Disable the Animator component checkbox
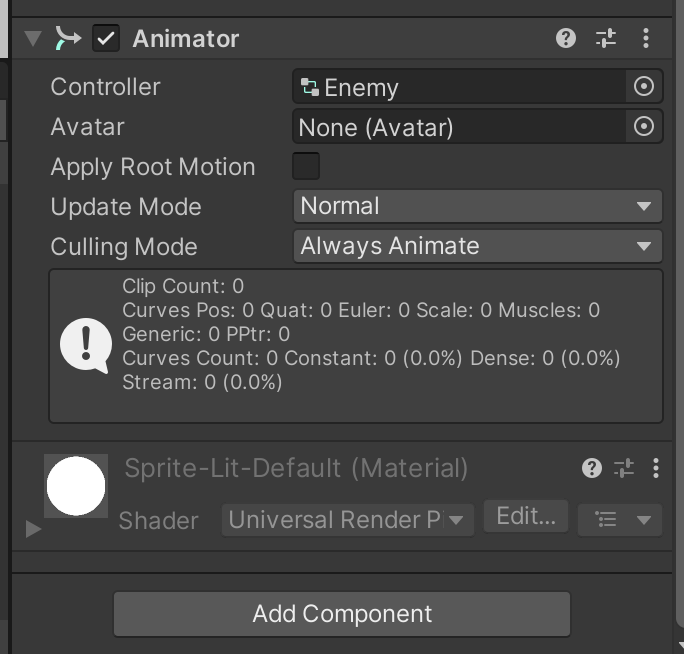 105,39
